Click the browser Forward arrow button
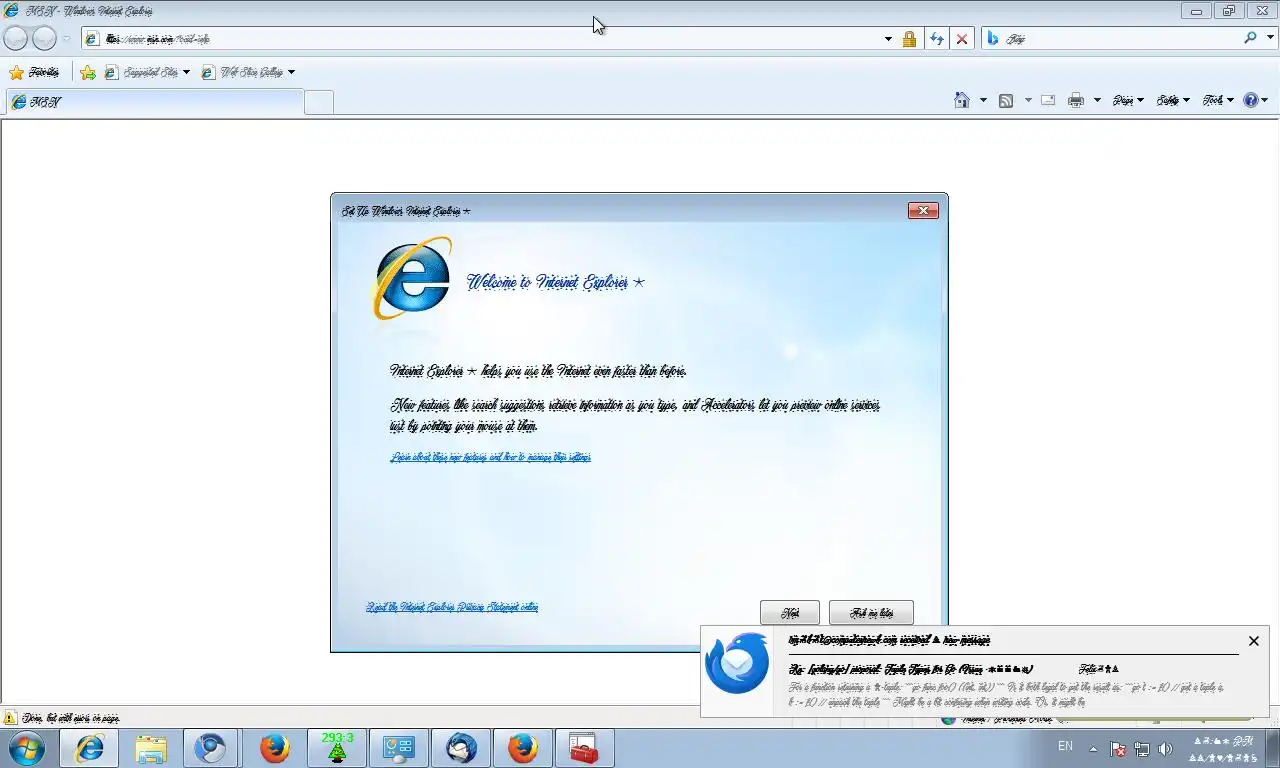Image resolution: width=1280 pixels, height=768 pixels. (x=44, y=38)
